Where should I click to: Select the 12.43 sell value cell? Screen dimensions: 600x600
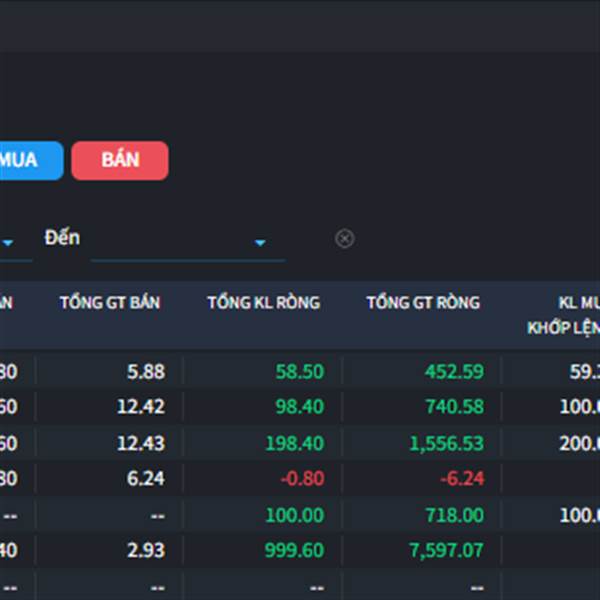pos(141,443)
